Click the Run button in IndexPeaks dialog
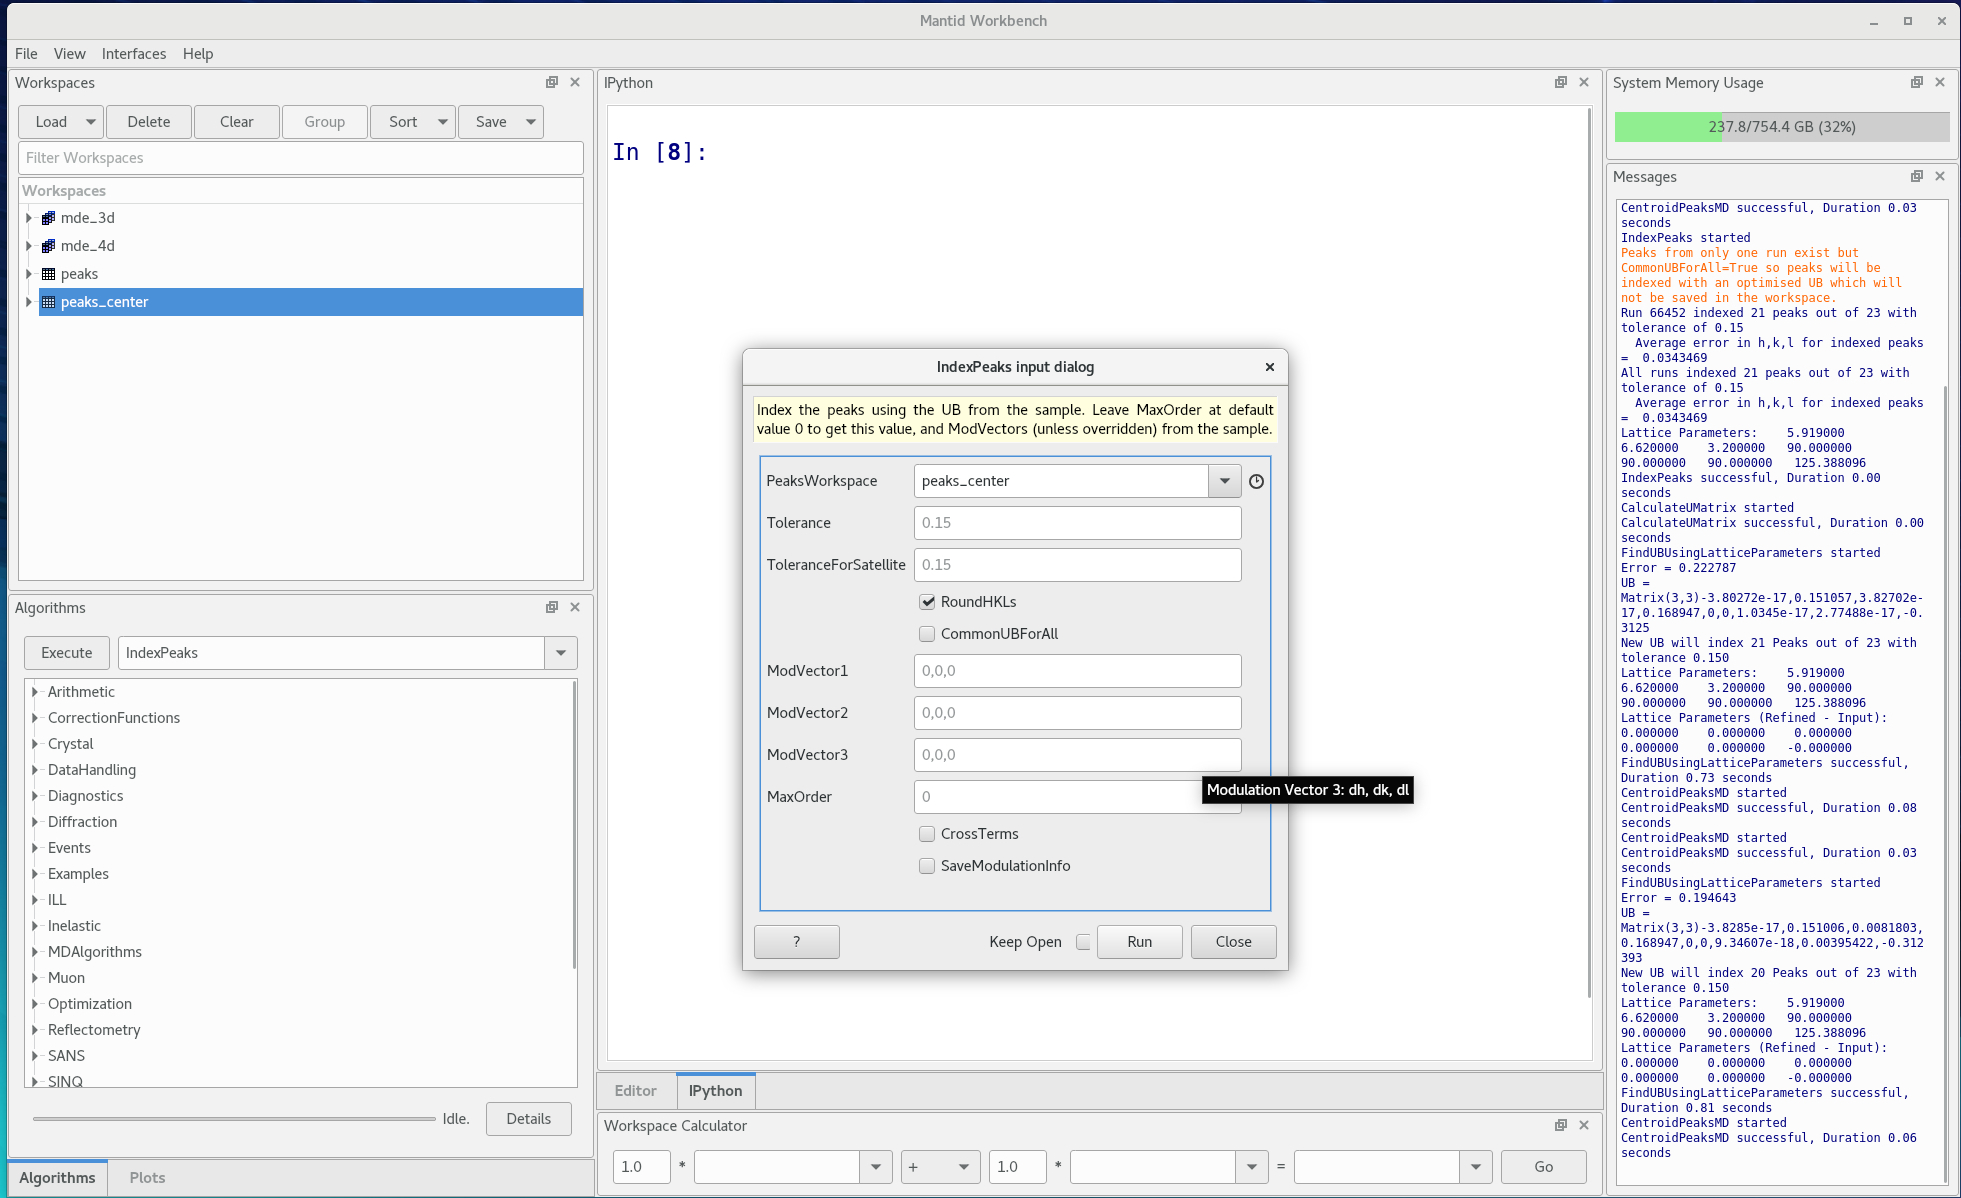 [x=1140, y=940]
